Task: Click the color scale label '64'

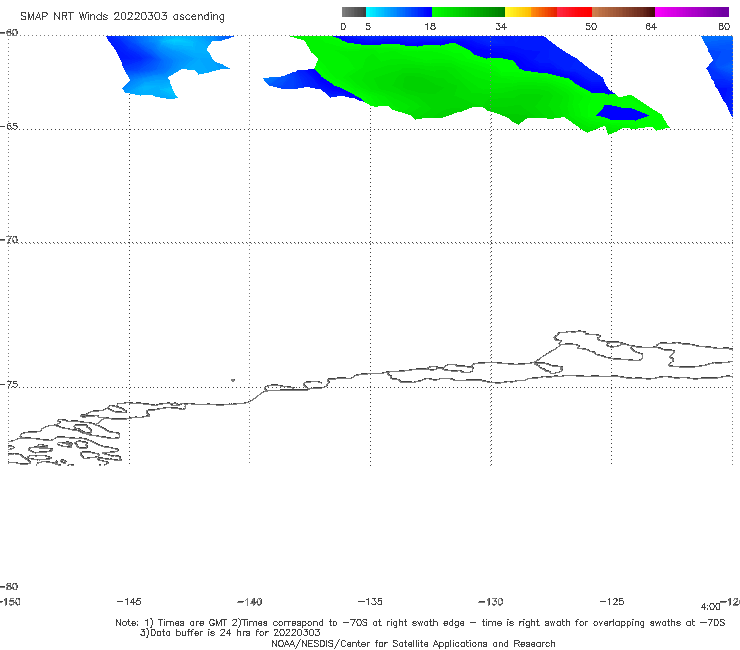Action: click(x=651, y=26)
